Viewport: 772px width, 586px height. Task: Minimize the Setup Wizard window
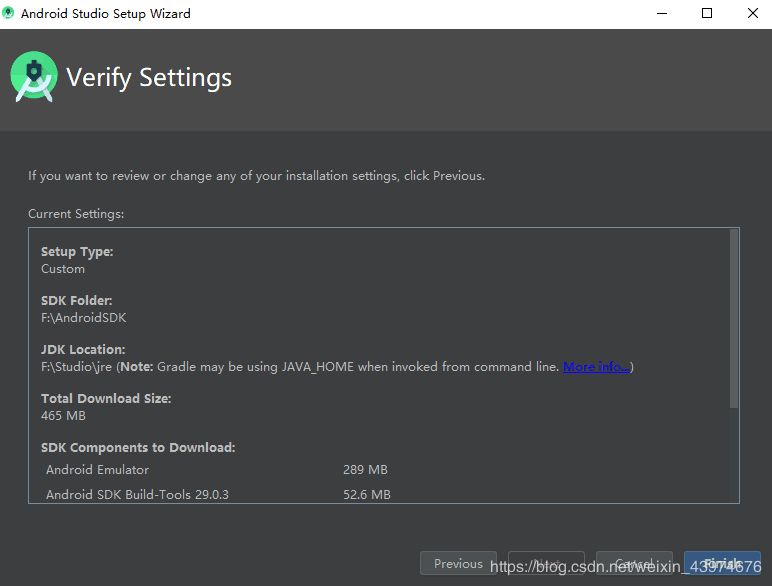coord(661,14)
